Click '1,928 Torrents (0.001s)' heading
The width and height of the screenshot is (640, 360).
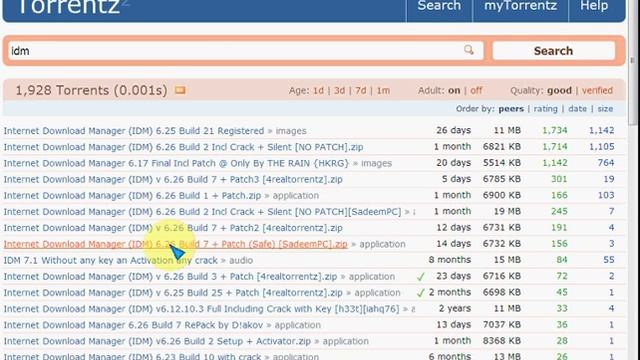tap(91, 90)
